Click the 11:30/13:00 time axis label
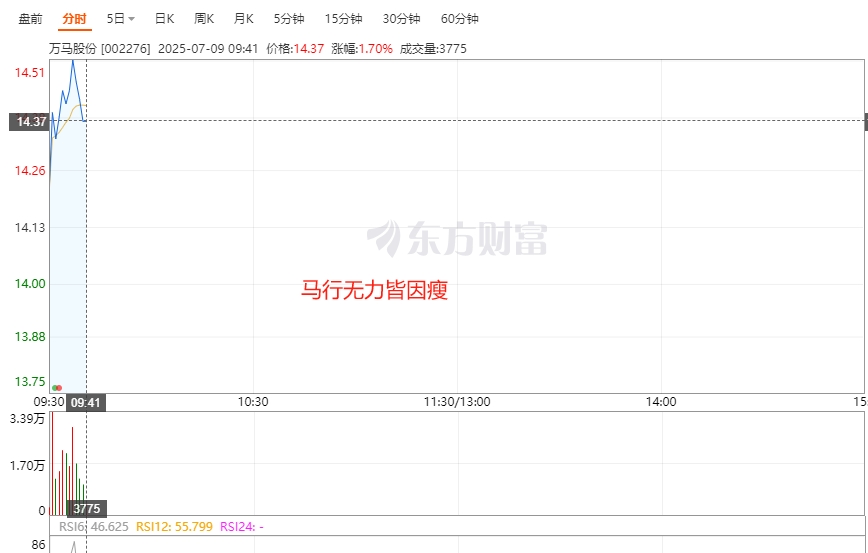Viewport: 868px width, 553px height. [x=457, y=402]
